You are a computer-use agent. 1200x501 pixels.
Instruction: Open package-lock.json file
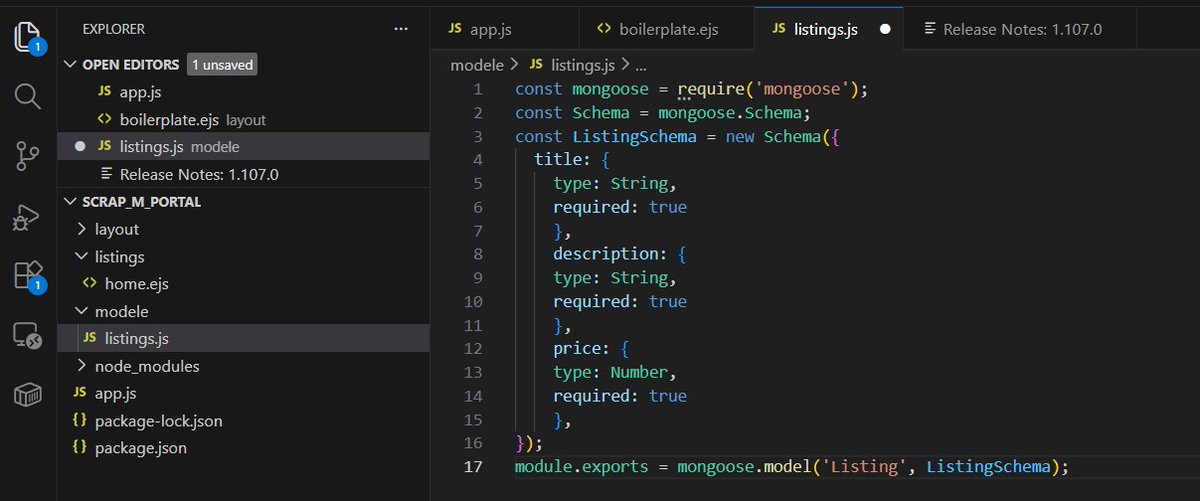tap(244, 421)
